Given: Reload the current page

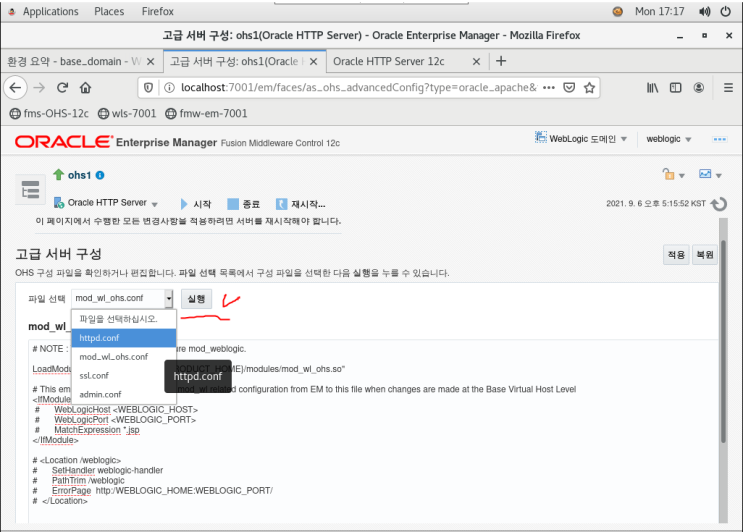Looking at the screenshot, I should click(x=62, y=88).
